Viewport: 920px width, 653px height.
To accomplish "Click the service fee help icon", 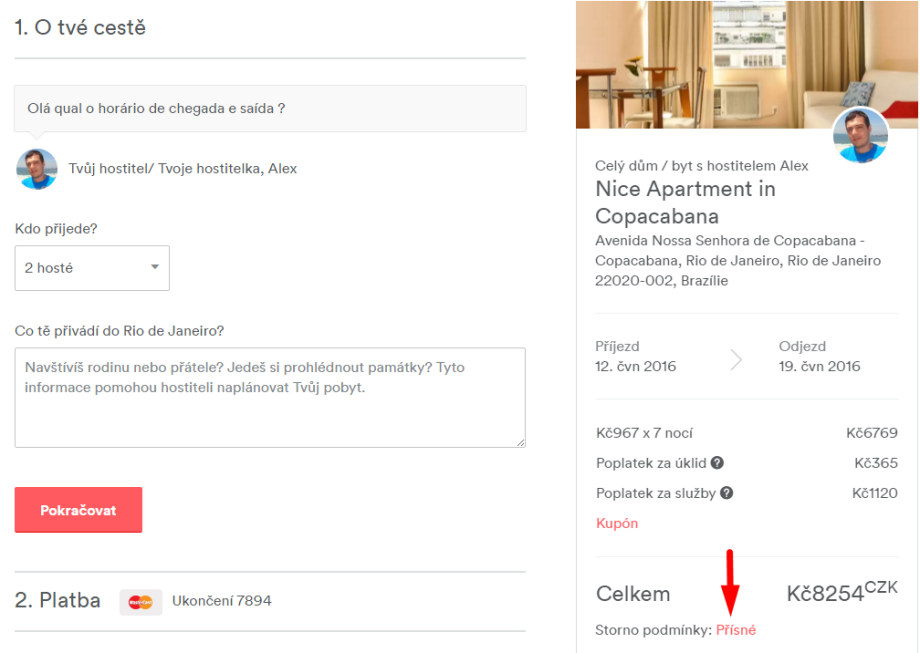I will [727, 493].
